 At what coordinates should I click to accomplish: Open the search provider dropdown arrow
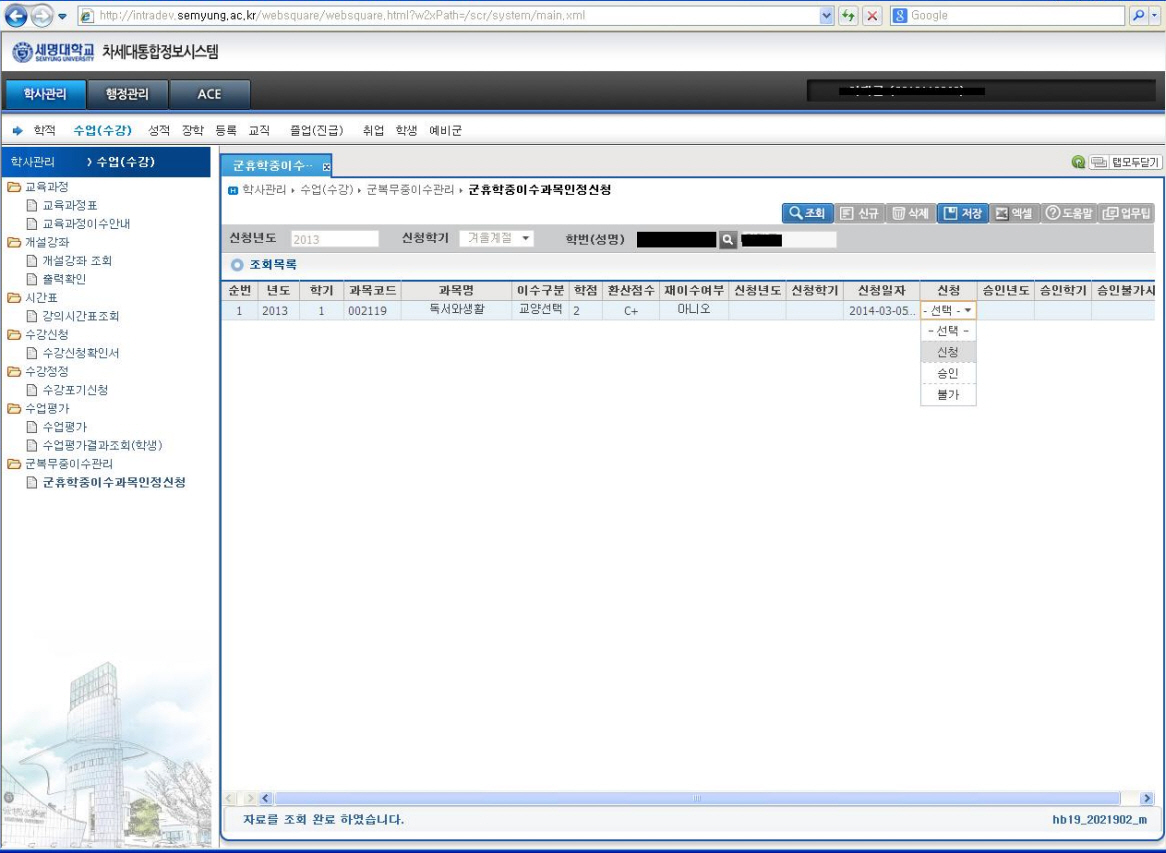(1156, 16)
